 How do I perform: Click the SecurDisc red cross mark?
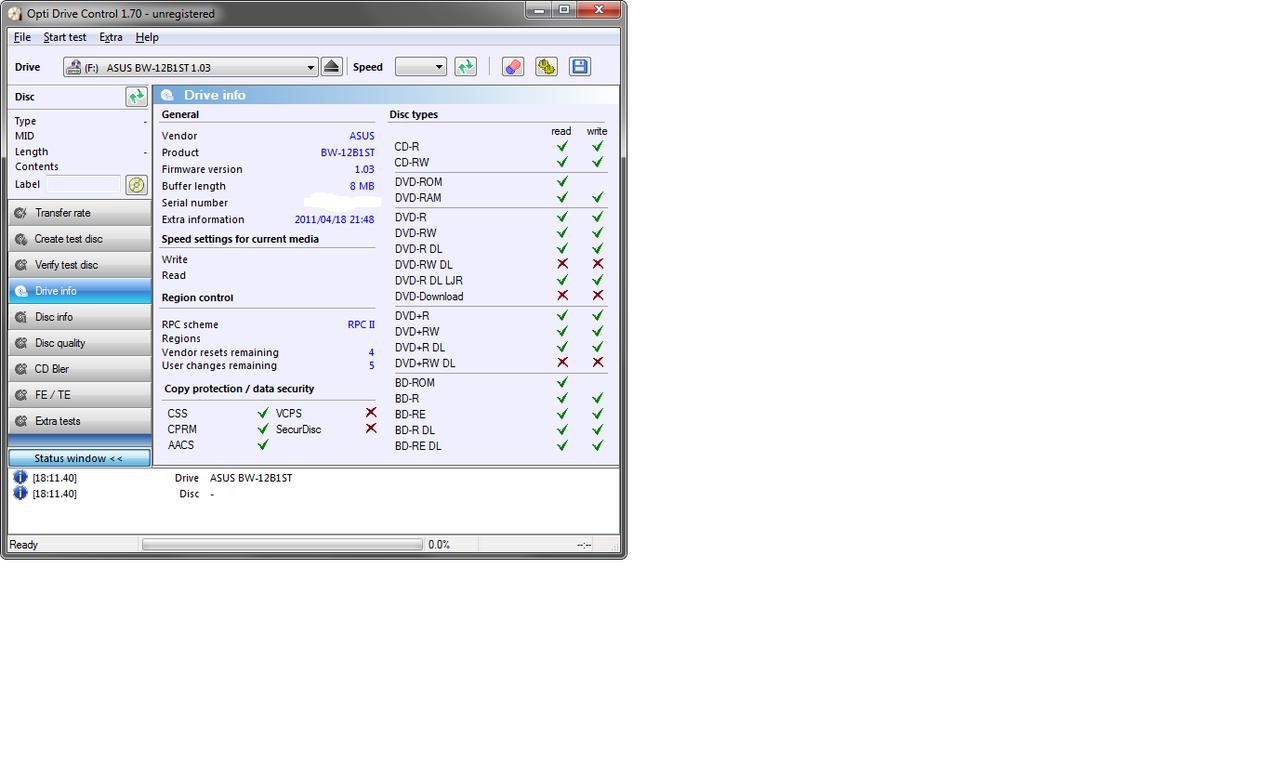371,429
